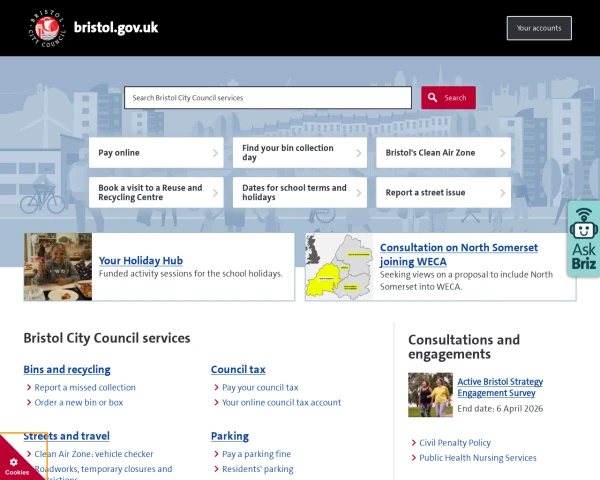The width and height of the screenshot is (600, 480).
Task: Click Your online council tax account link
Action: point(282,402)
